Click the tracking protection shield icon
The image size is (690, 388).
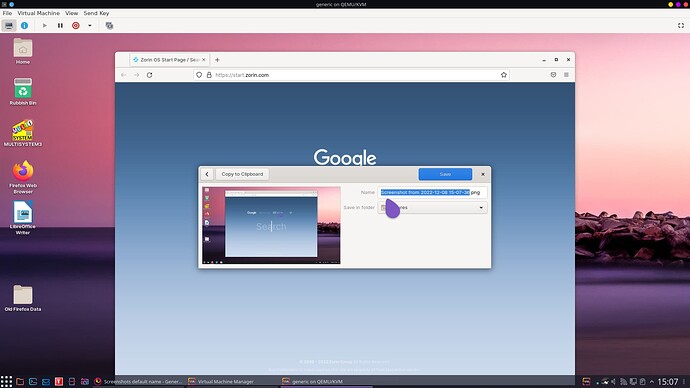(x=199, y=75)
